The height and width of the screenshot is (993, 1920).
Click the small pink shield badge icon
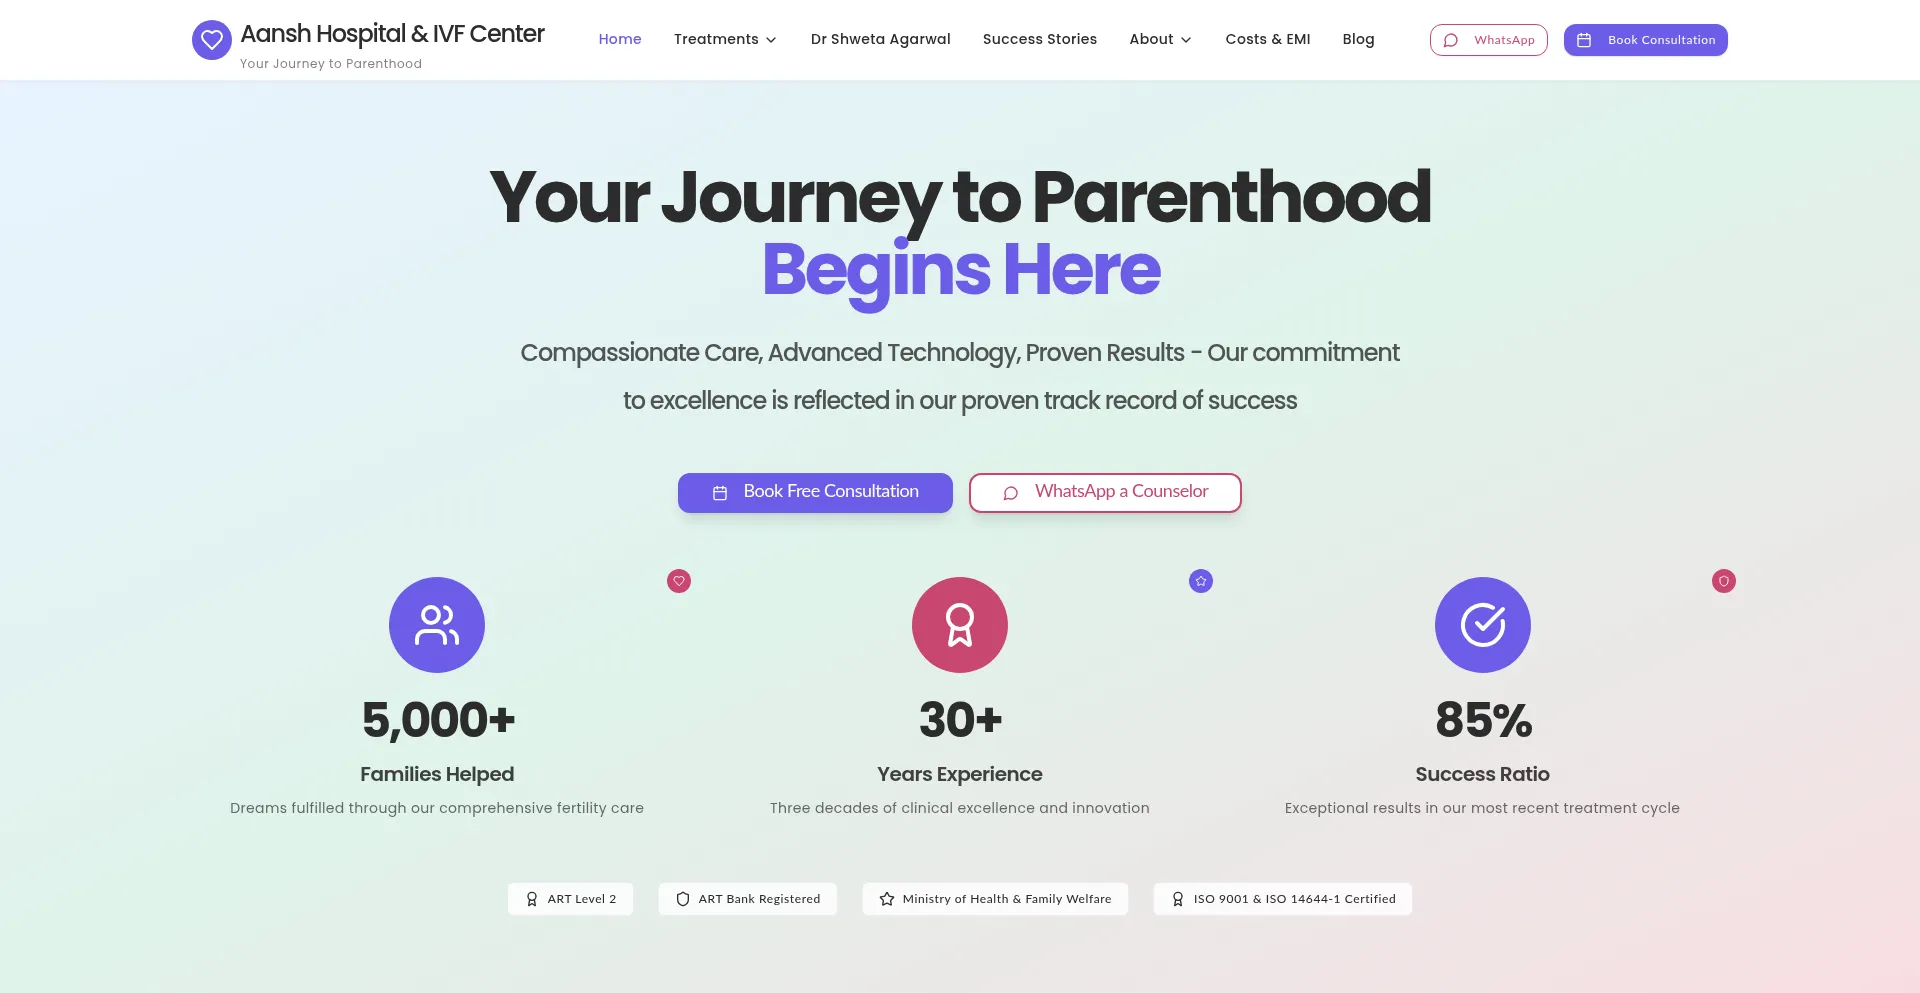coord(1724,581)
